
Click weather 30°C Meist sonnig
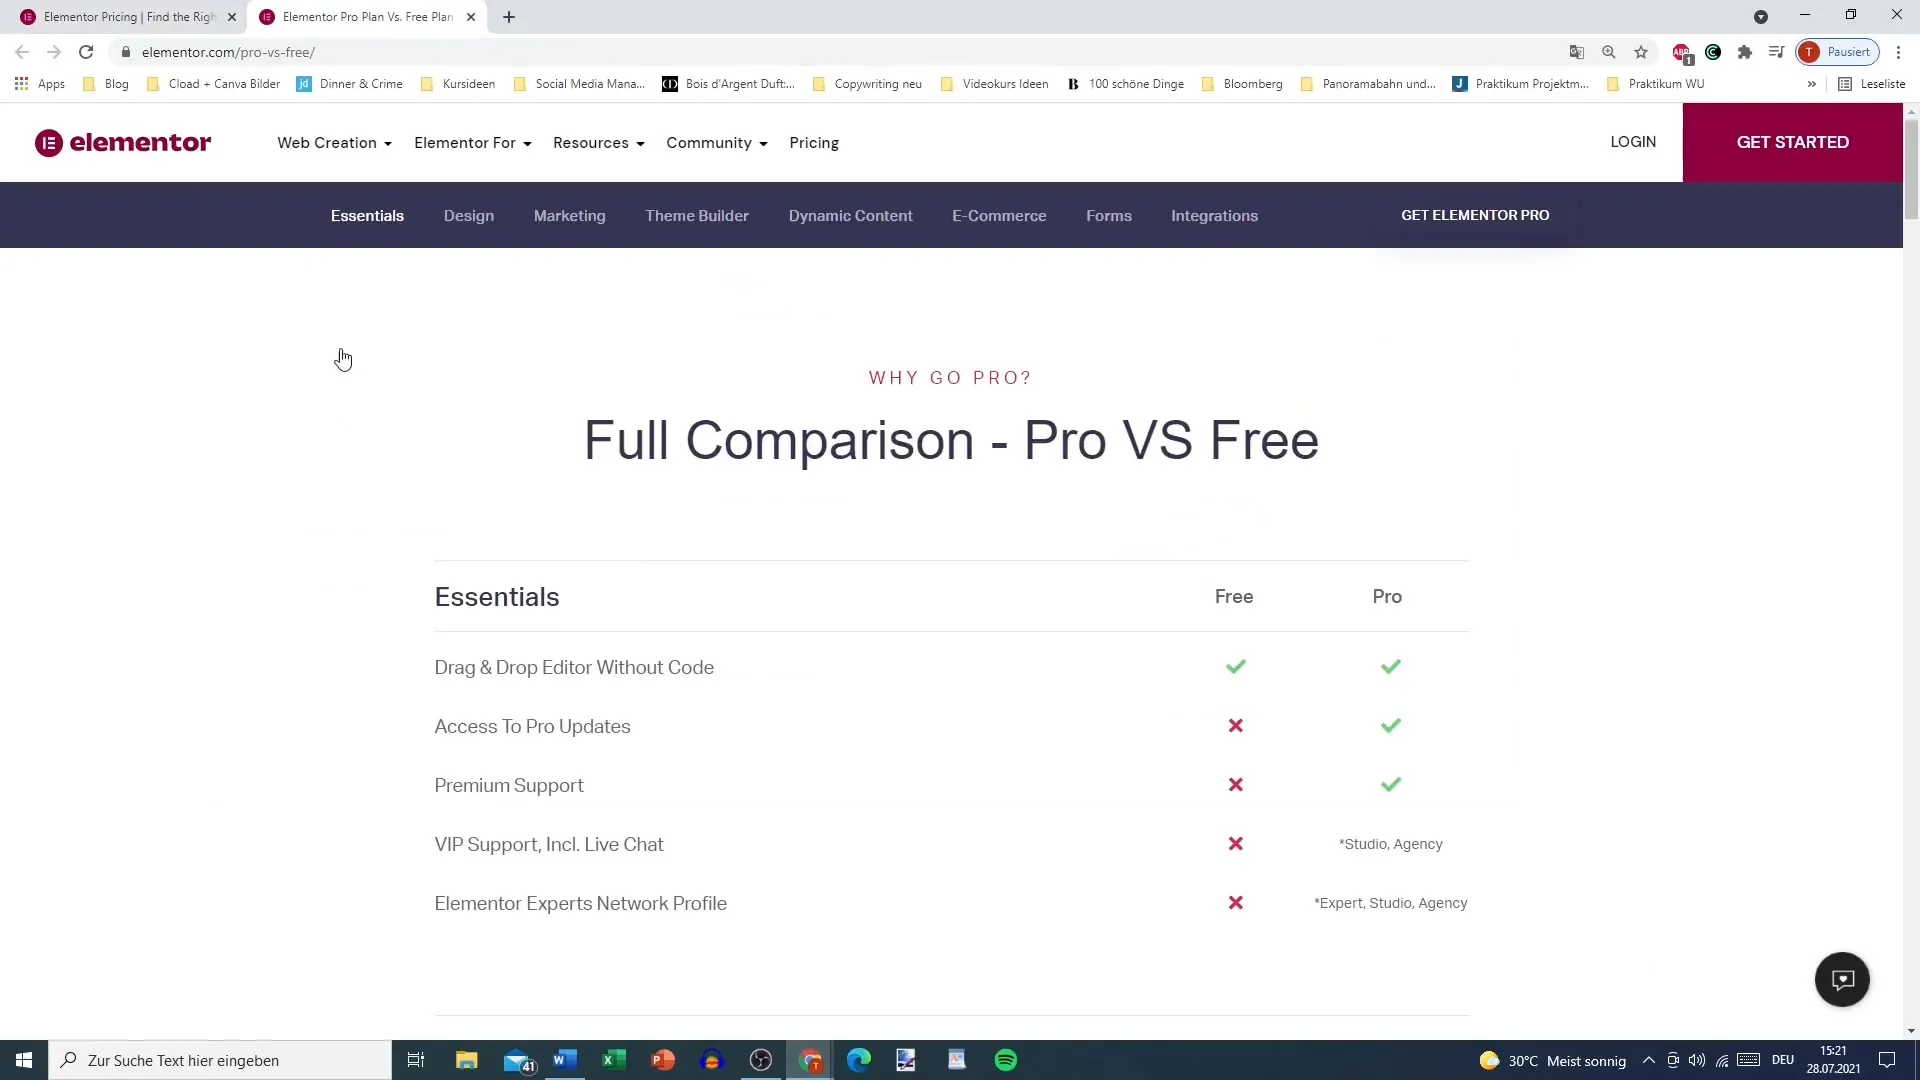(1553, 1060)
